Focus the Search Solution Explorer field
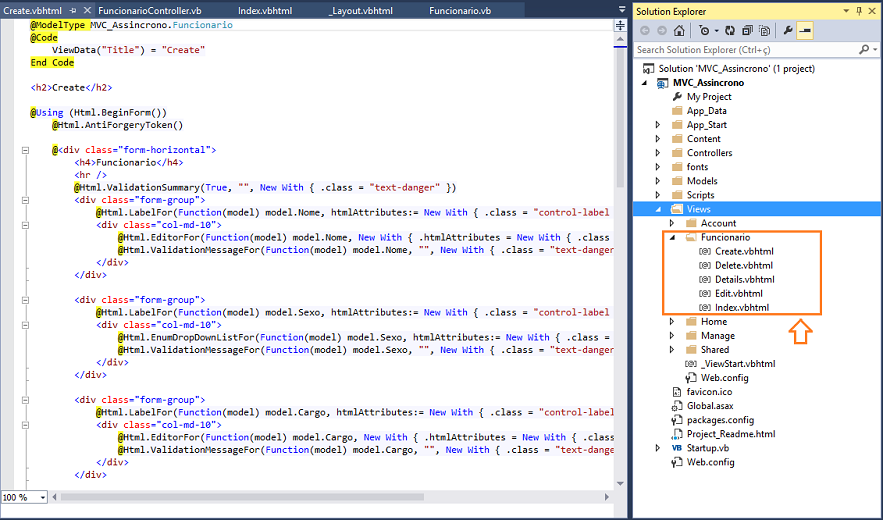Viewport: 883px width, 520px height. (x=746, y=50)
